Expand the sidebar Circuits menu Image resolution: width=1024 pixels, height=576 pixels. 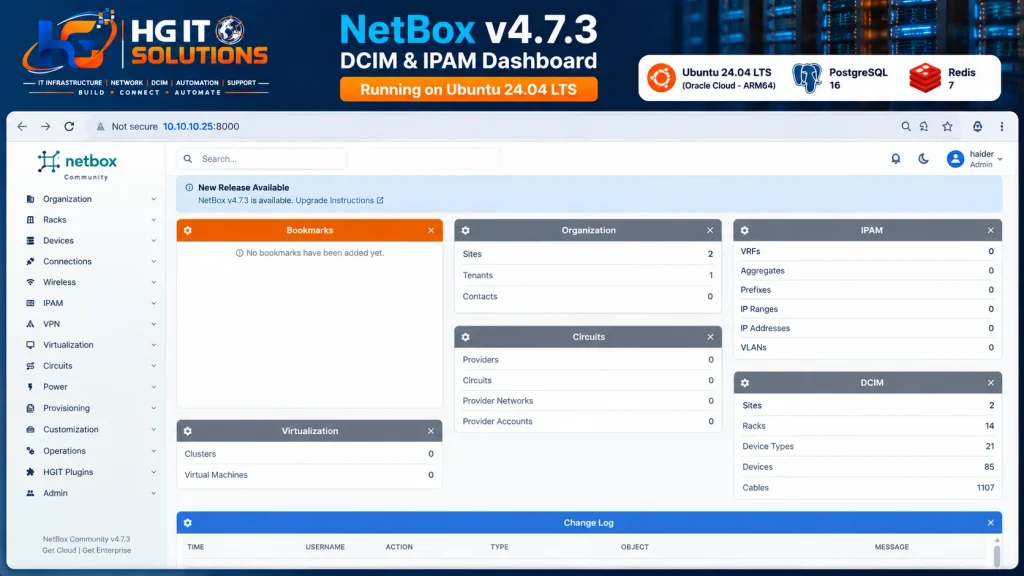[x=91, y=366]
